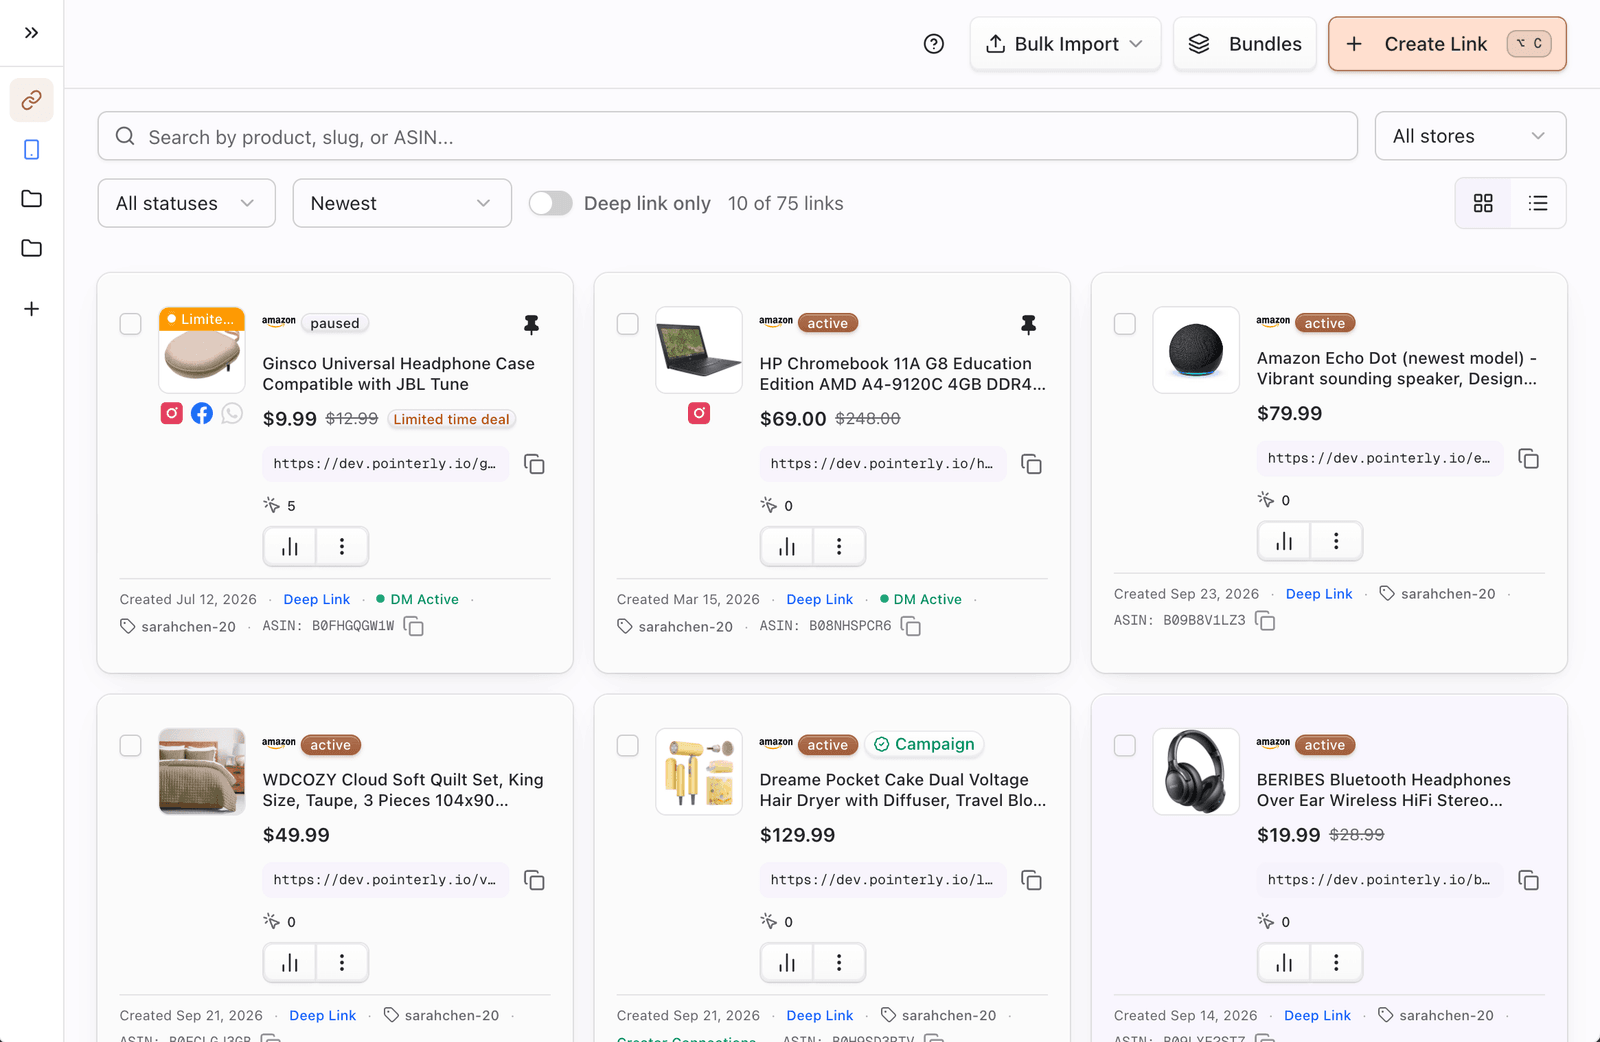Unpin the HP Chromebook card
This screenshot has height=1042, width=1600.
[x=1028, y=324]
